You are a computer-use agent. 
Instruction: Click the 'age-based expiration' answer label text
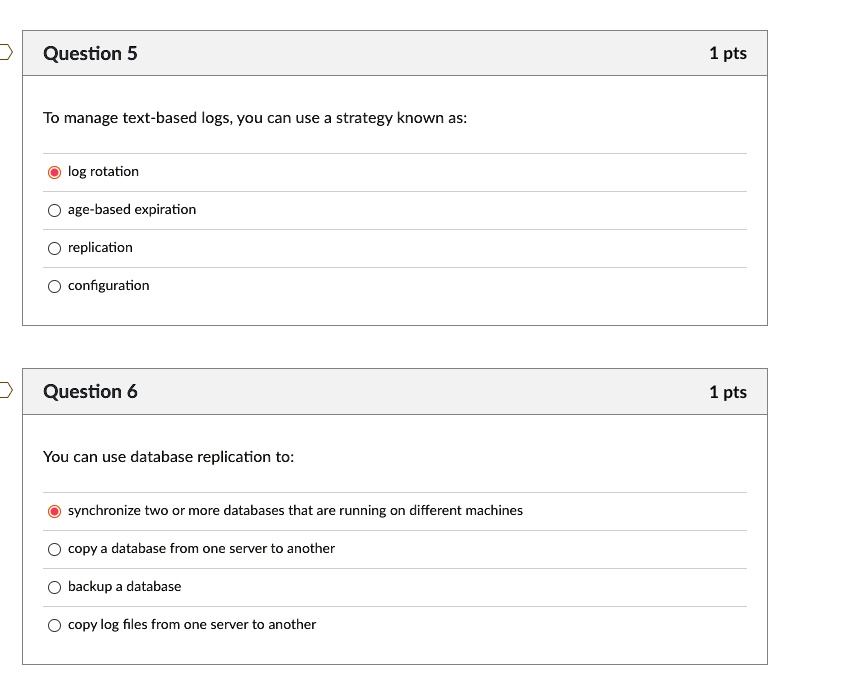pyautogui.click(x=132, y=210)
